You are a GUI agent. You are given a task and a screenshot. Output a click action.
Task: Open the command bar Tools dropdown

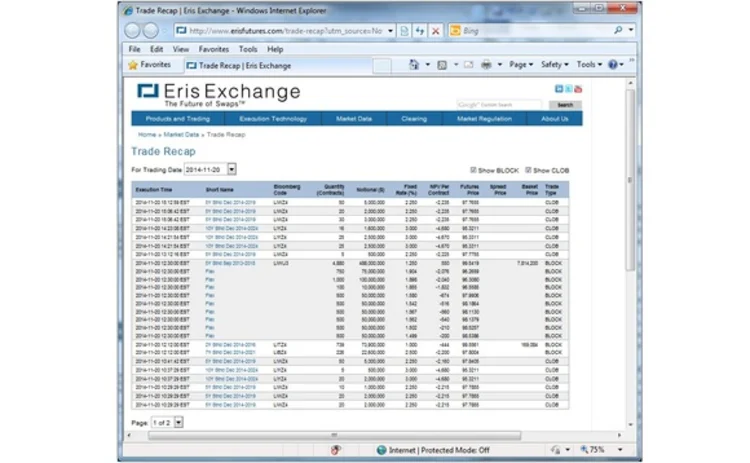point(589,65)
